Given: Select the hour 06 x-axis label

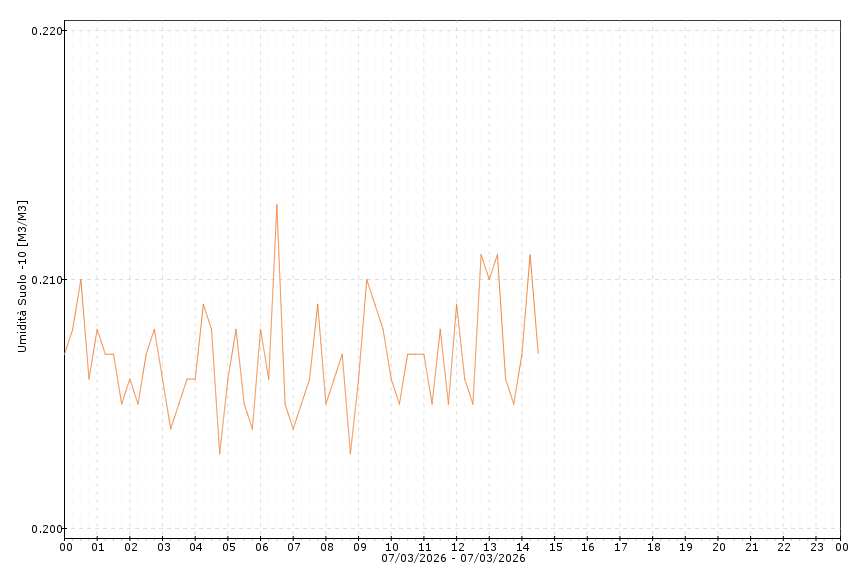Looking at the screenshot, I should pos(261,547).
